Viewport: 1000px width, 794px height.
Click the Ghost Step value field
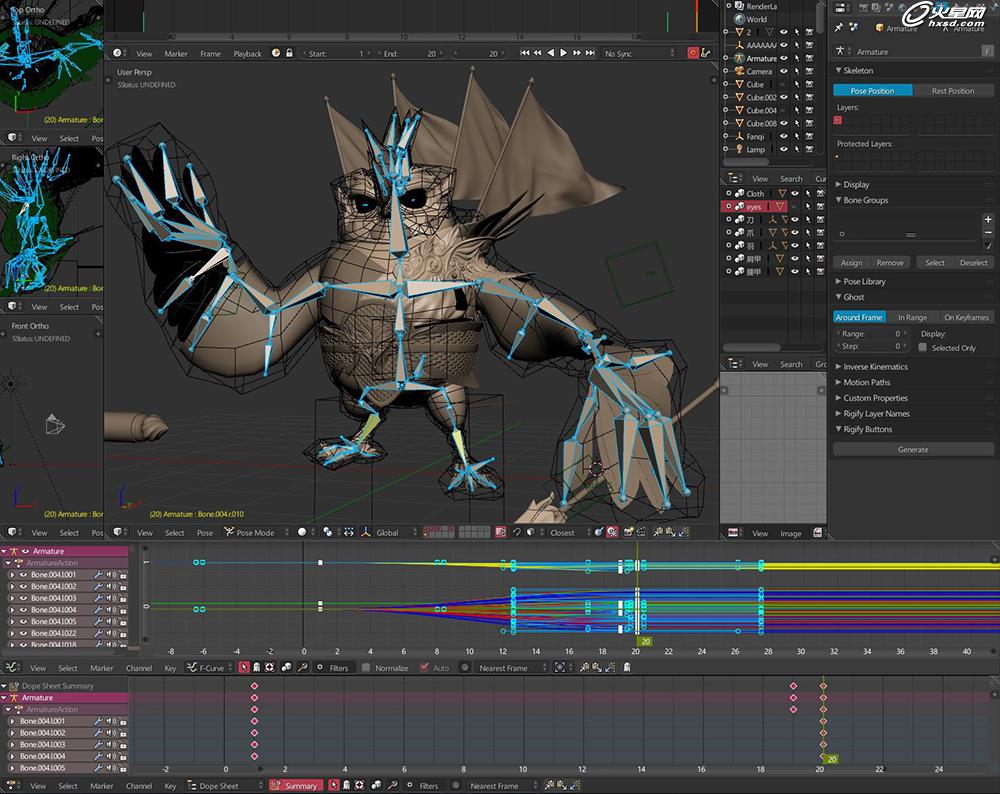(x=872, y=346)
